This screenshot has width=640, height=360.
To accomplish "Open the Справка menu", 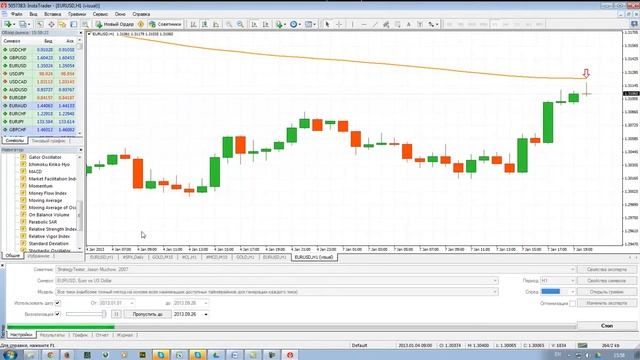I will tap(141, 14).
